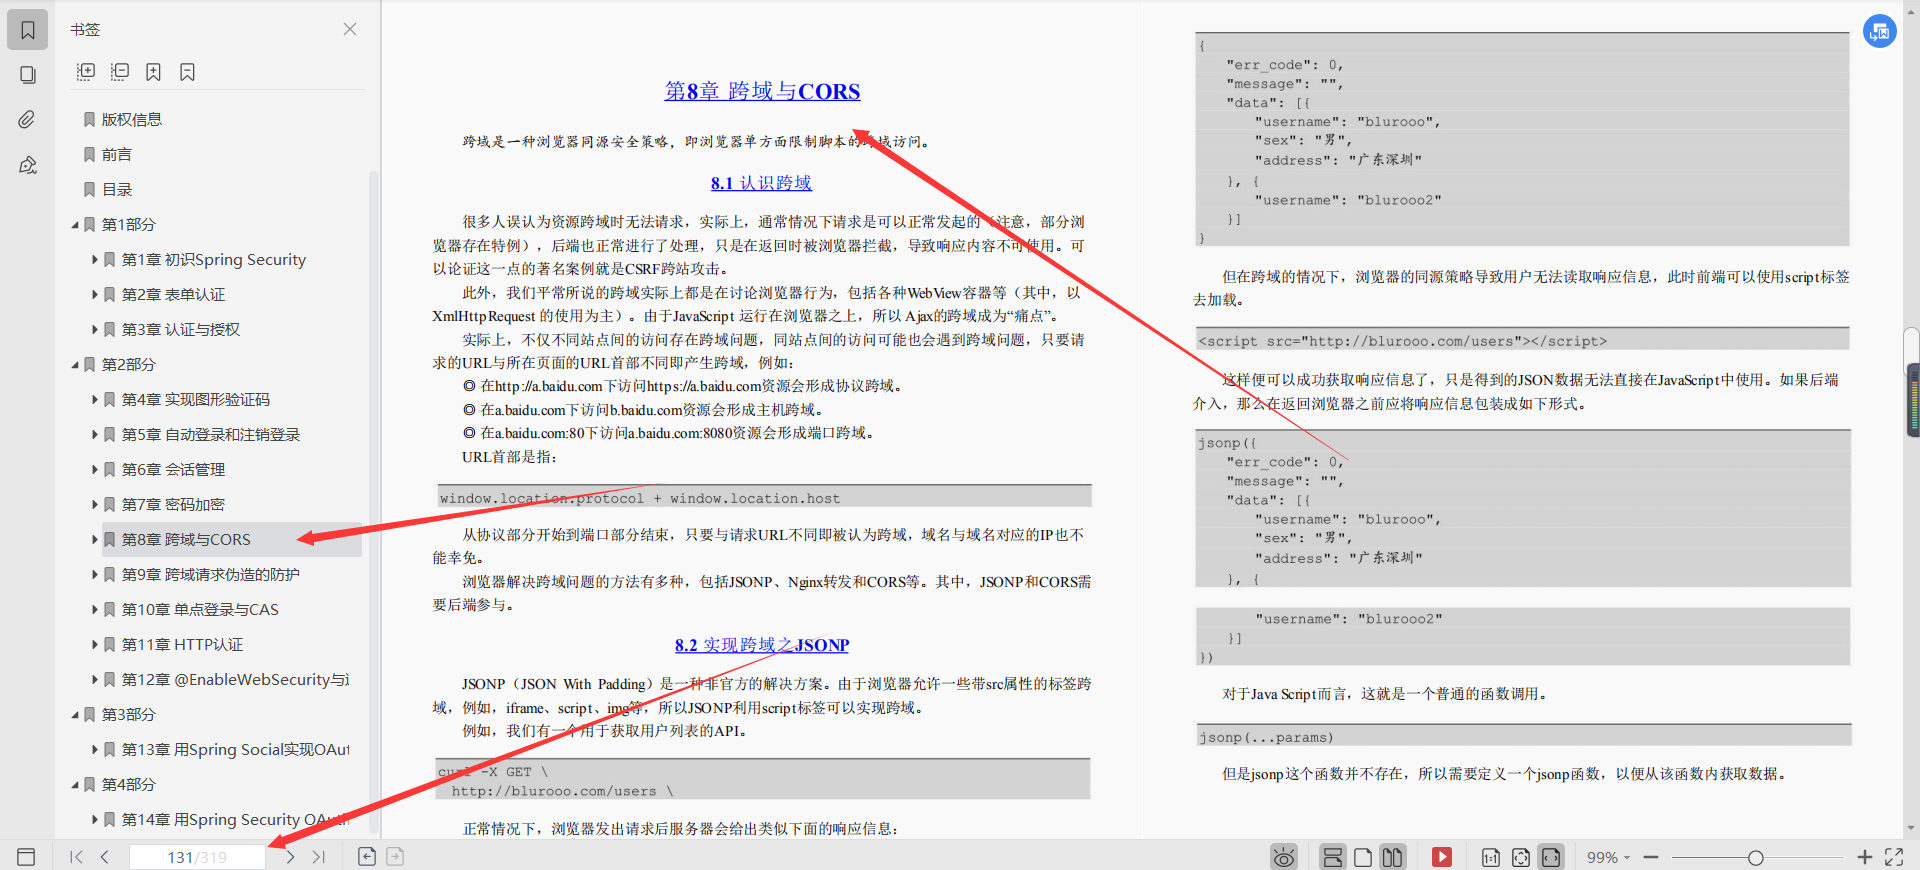Viewport: 1920px width, 870px height.
Task: Go back to previous view
Action: [367, 857]
